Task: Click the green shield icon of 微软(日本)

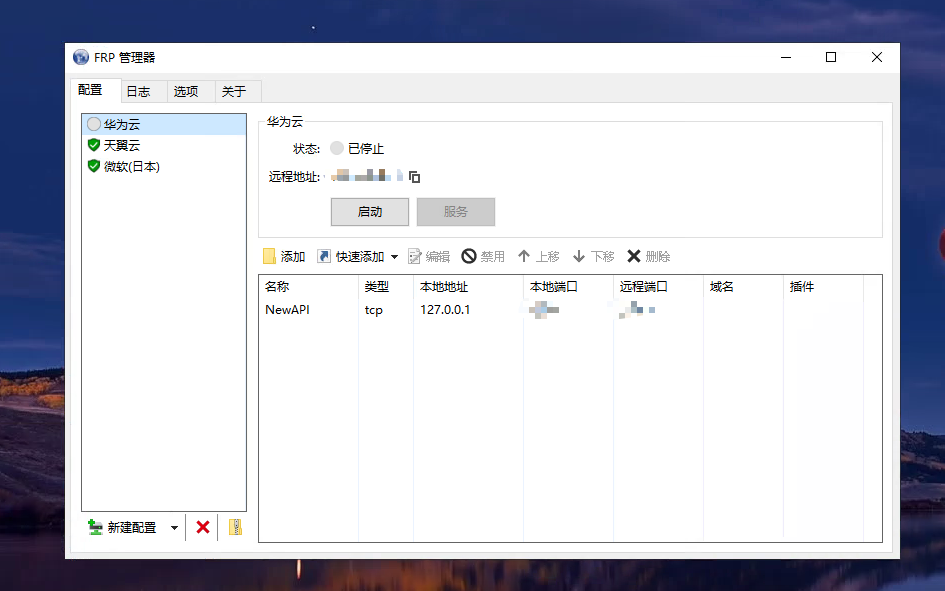Action: pyautogui.click(x=93, y=166)
